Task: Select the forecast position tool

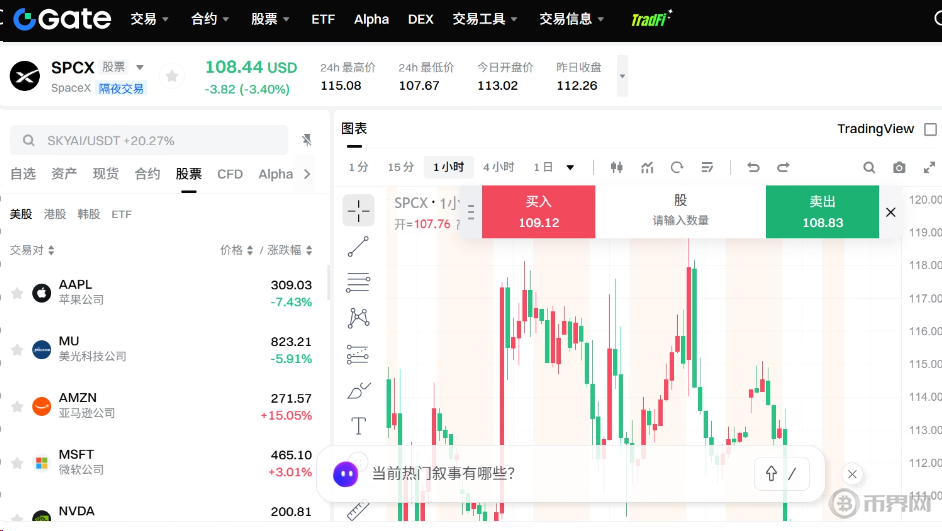Action: pyautogui.click(x=358, y=354)
